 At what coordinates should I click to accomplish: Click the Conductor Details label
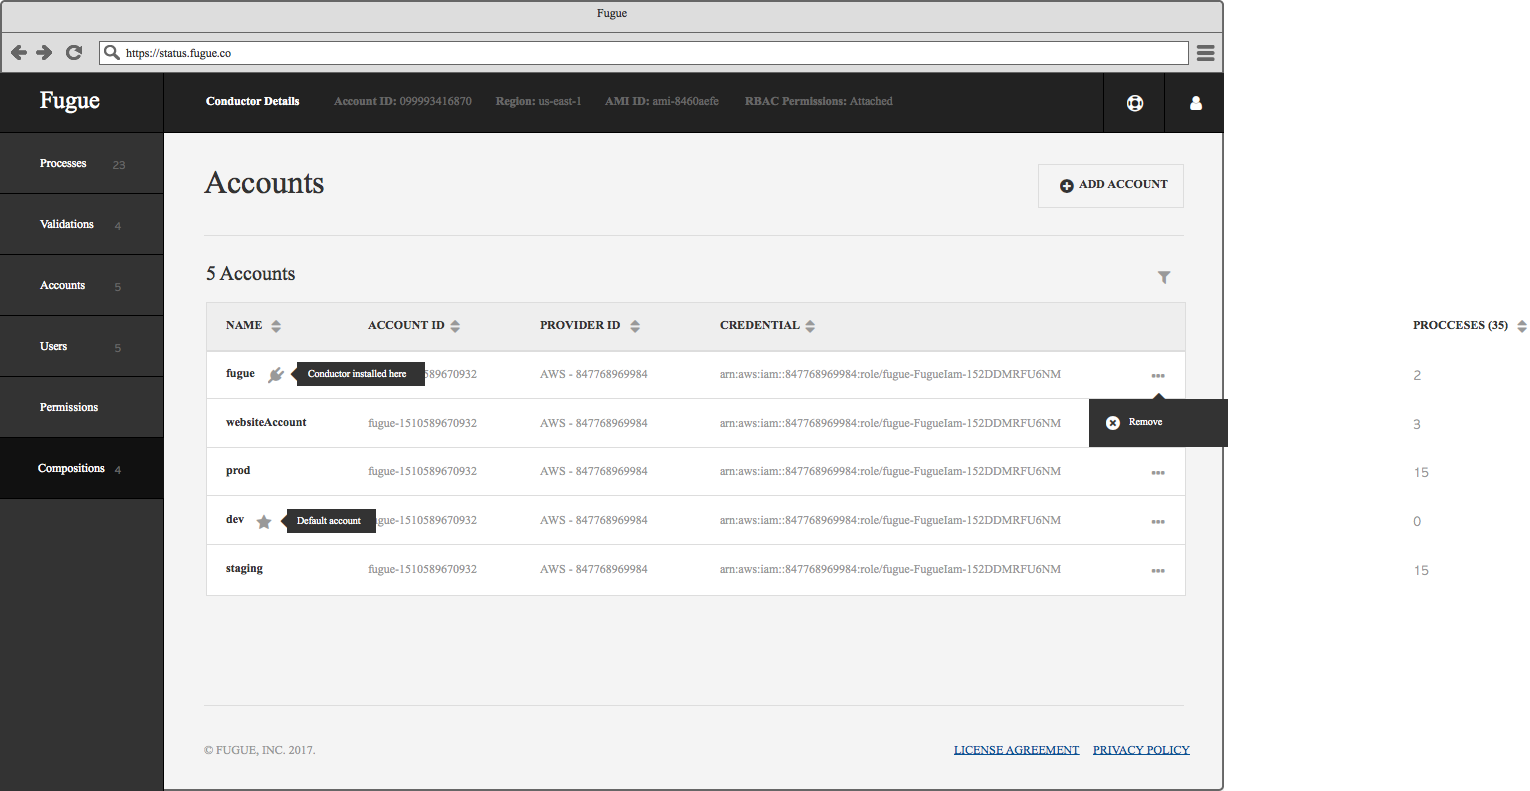253,101
